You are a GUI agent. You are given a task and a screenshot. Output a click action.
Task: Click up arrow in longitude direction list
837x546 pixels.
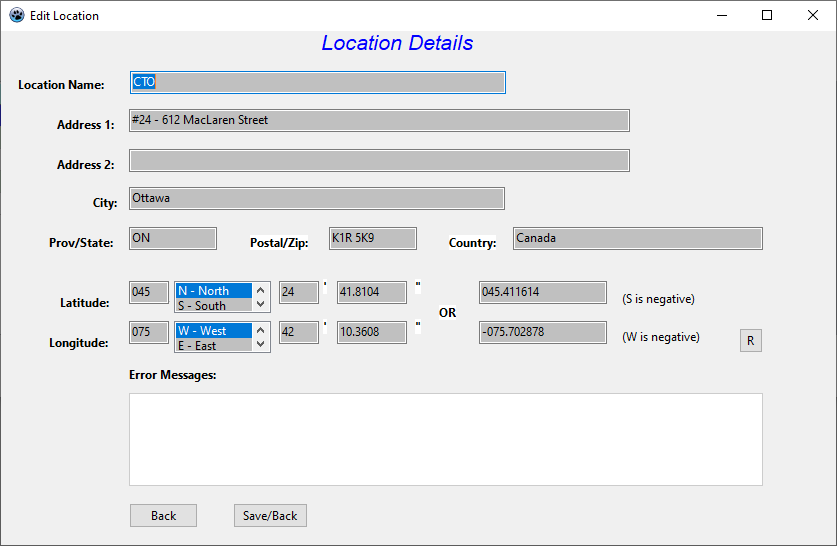point(261,331)
